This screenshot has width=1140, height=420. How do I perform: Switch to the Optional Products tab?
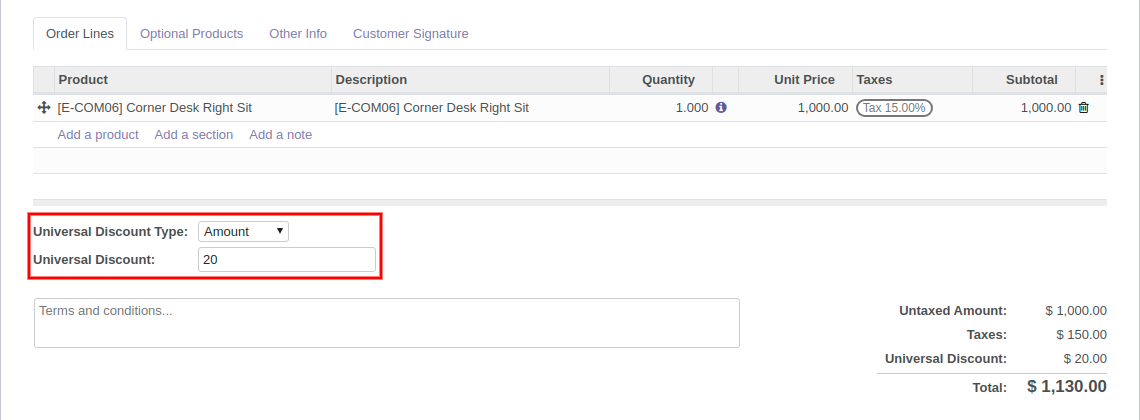pyautogui.click(x=191, y=33)
